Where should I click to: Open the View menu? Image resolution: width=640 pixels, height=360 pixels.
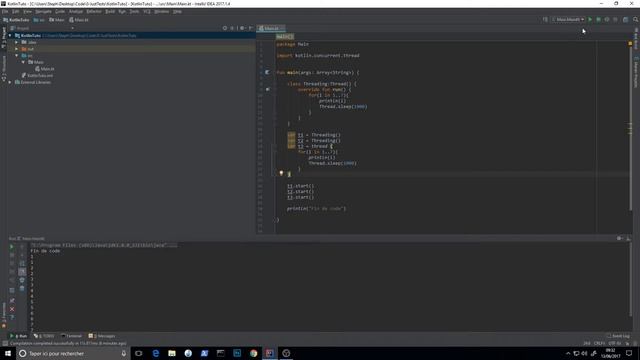(x=27, y=11)
